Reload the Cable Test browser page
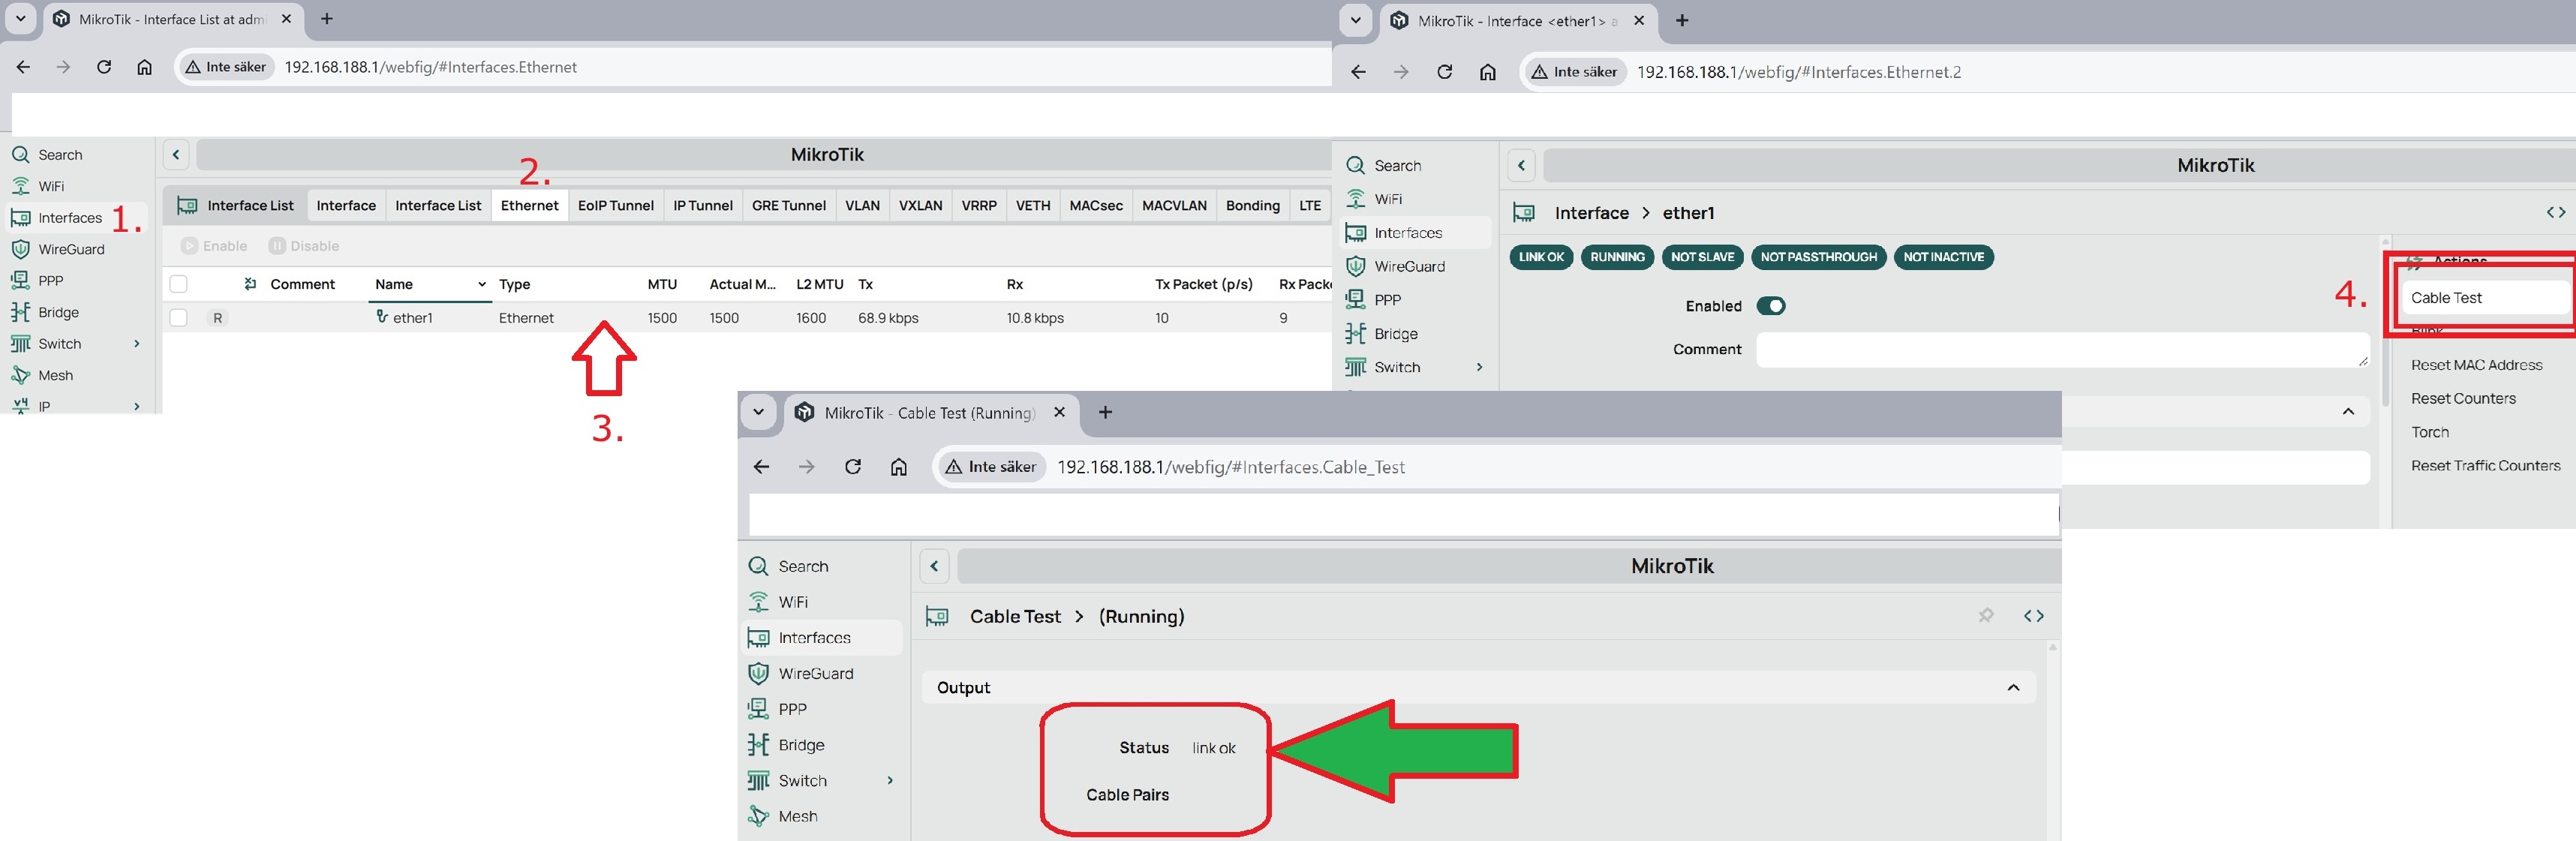This screenshot has width=2576, height=841. 853,467
